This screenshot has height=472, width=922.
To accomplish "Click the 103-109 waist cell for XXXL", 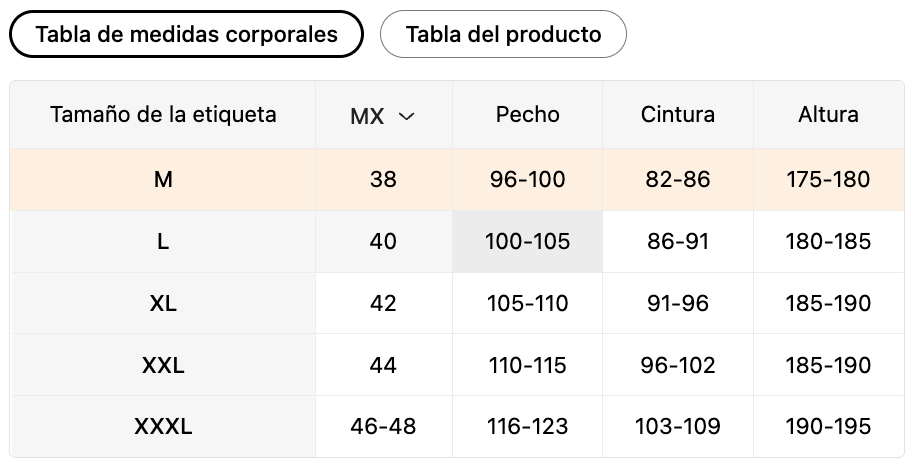I will 678,427.
